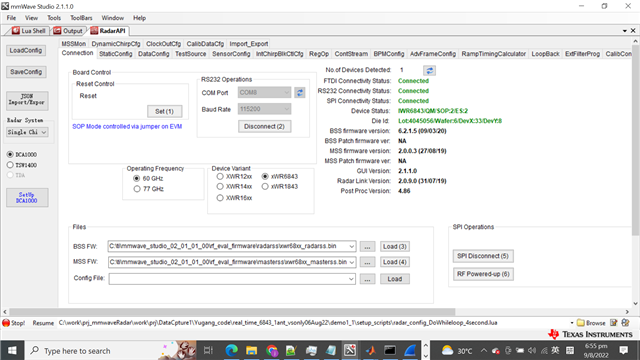
Task: Show hidden system tray icons
Action: click(484, 351)
